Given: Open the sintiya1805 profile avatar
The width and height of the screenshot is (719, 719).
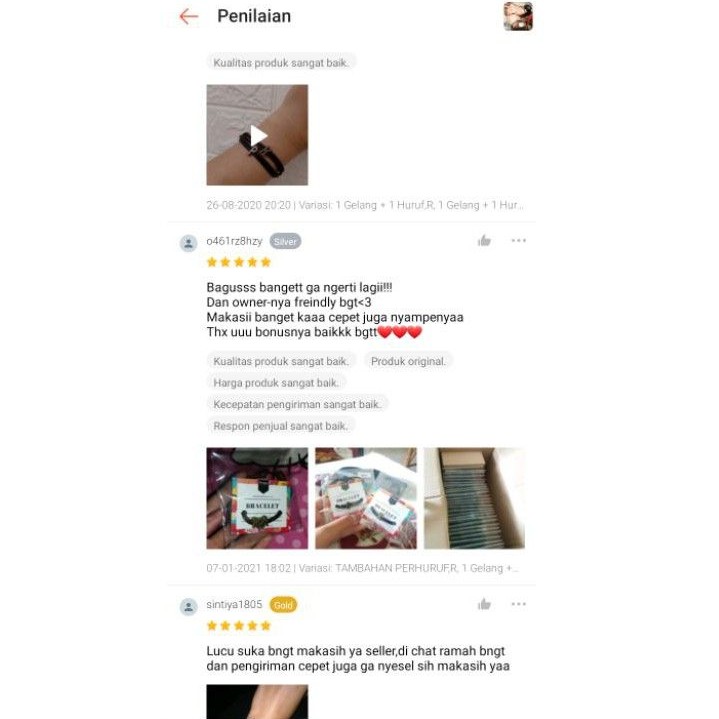Looking at the screenshot, I should [188, 607].
